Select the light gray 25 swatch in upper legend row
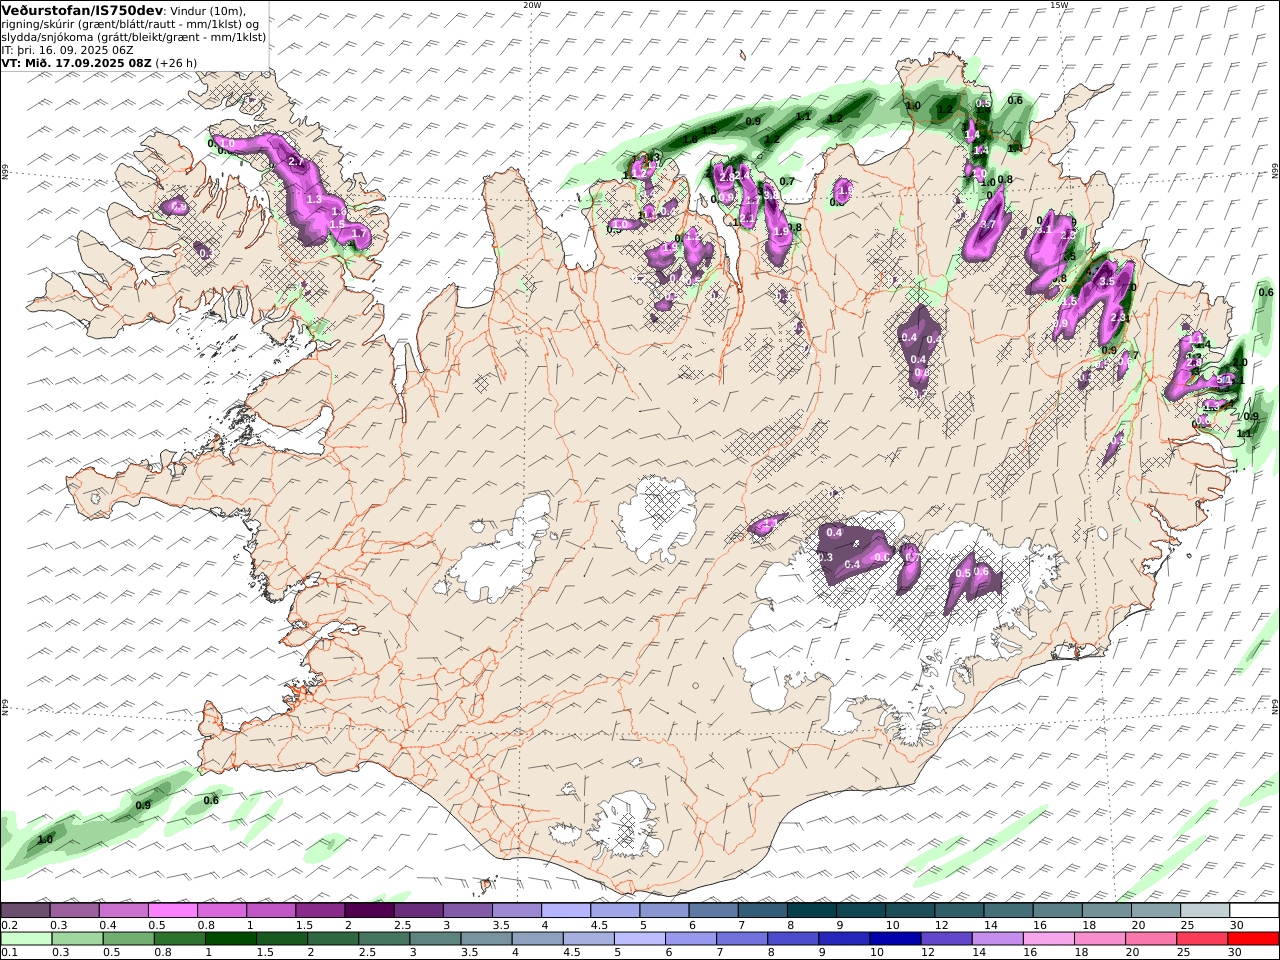The image size is (1280, 960). click(1204, 910)
